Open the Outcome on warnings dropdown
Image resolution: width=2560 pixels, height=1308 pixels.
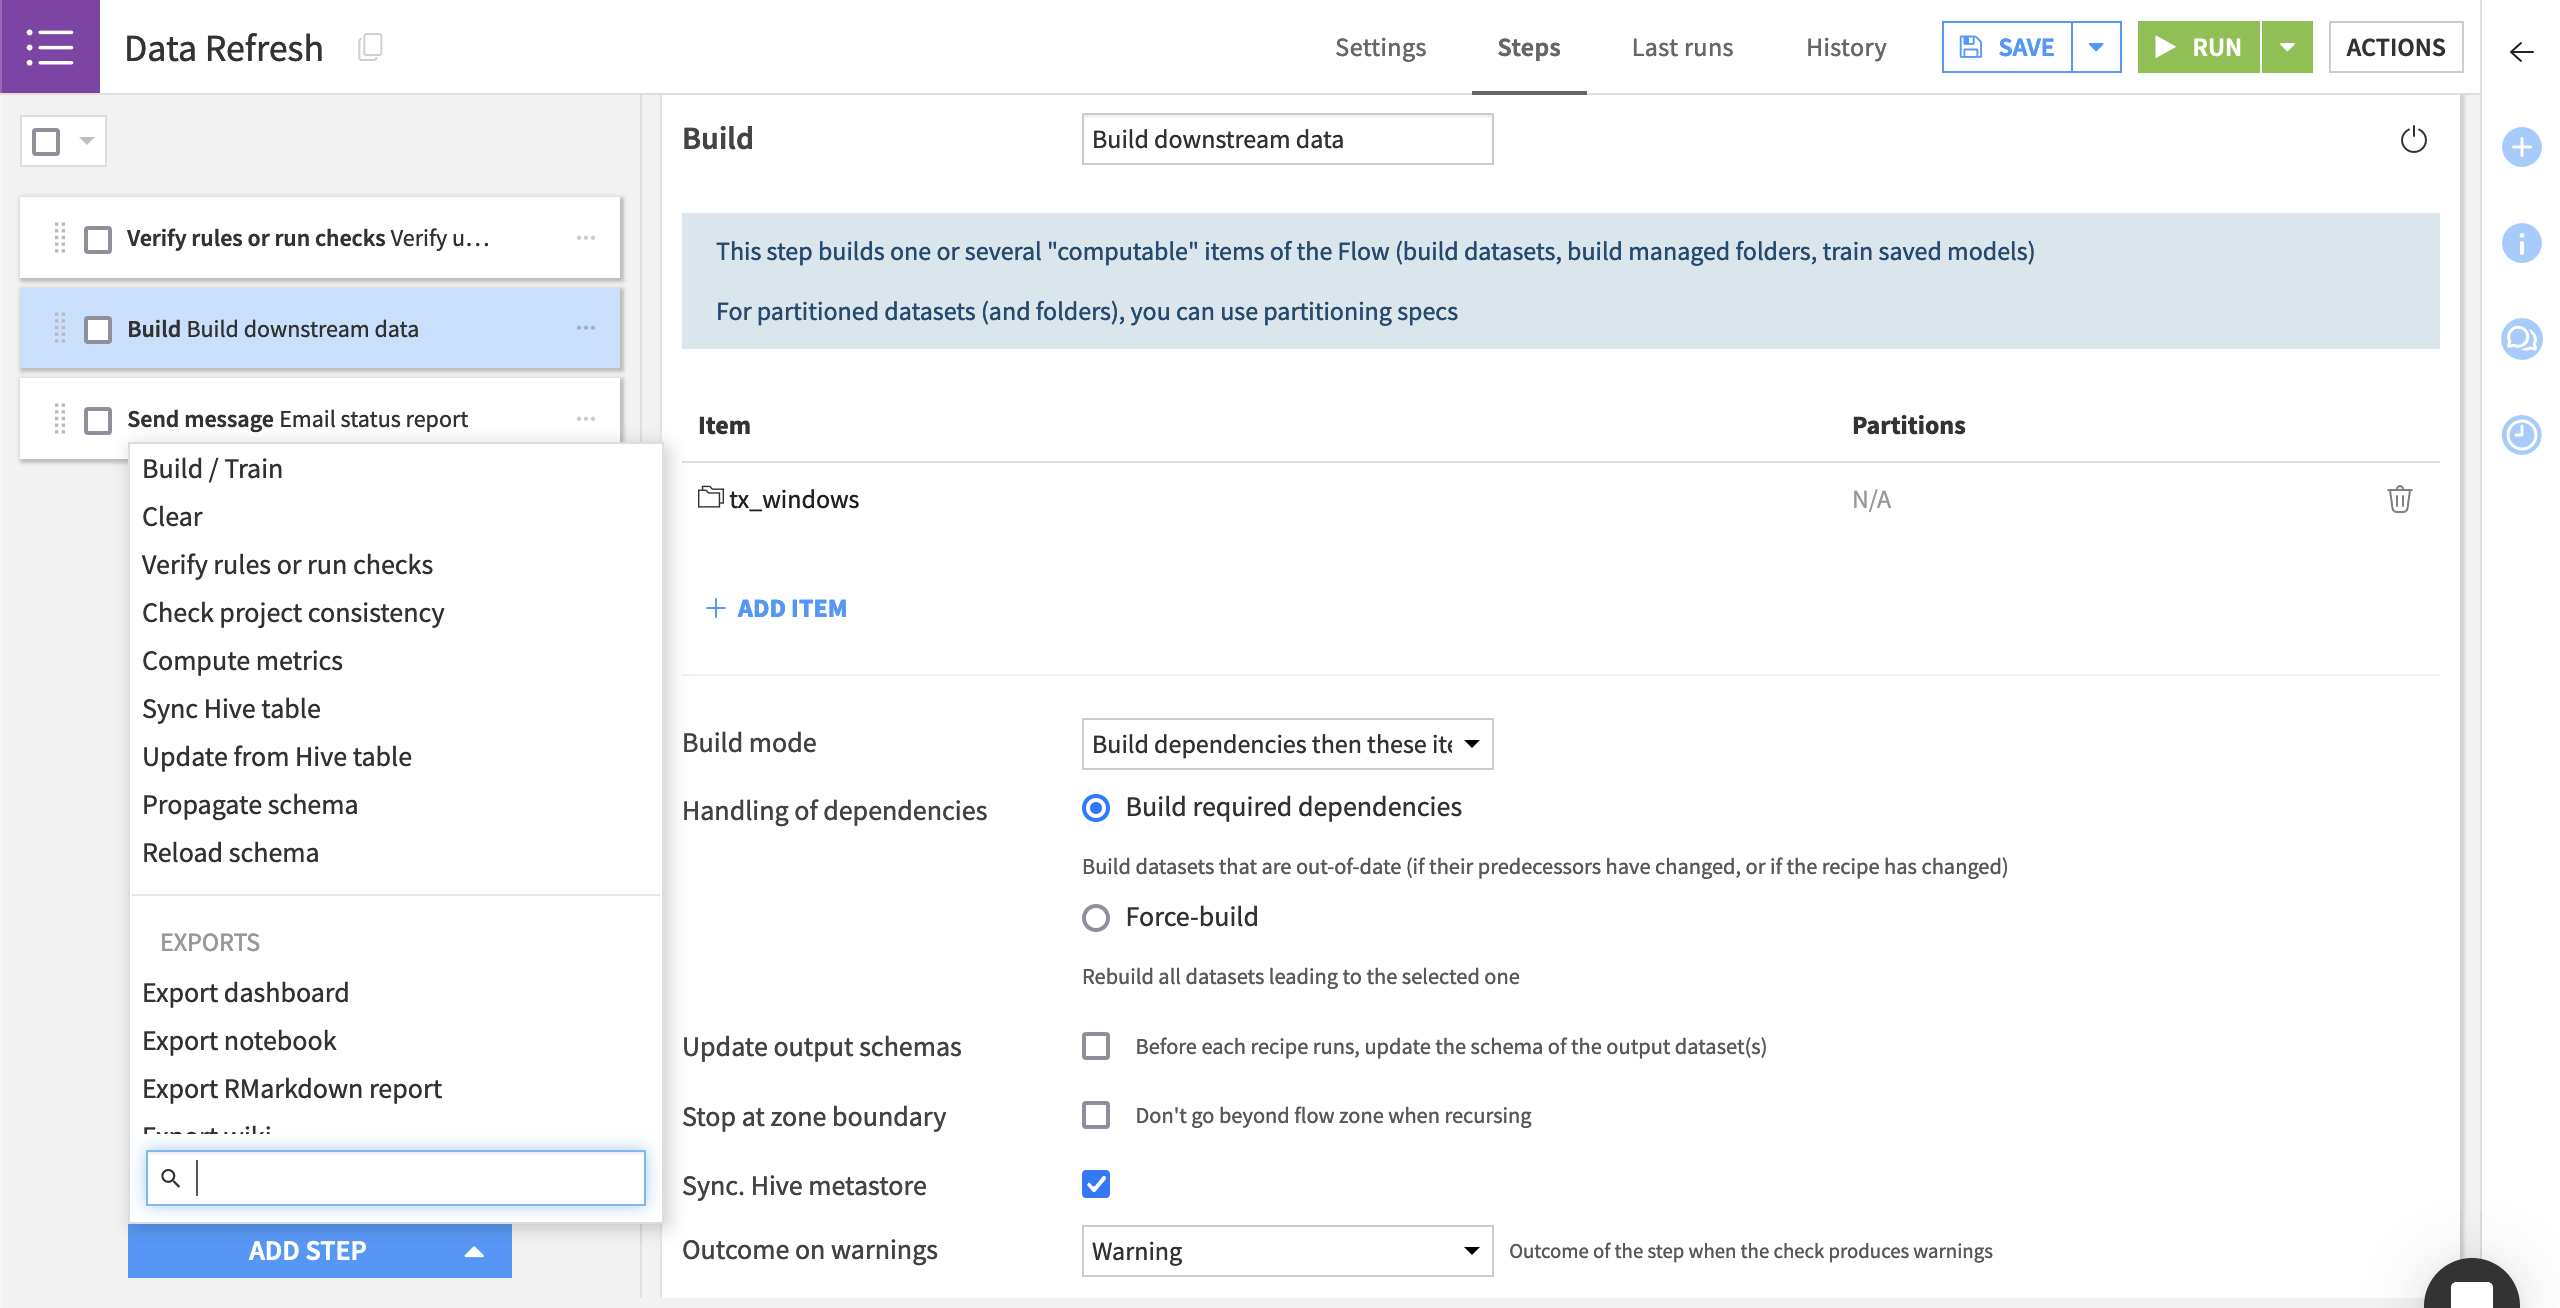coord(1286,1251)
